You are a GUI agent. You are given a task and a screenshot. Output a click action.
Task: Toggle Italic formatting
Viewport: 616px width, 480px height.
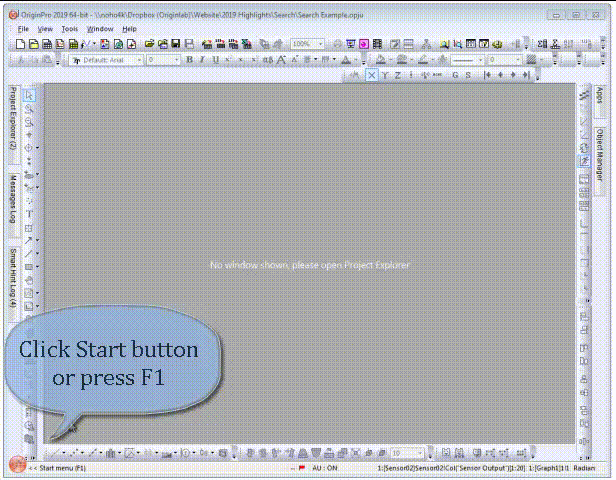point(202,60)
